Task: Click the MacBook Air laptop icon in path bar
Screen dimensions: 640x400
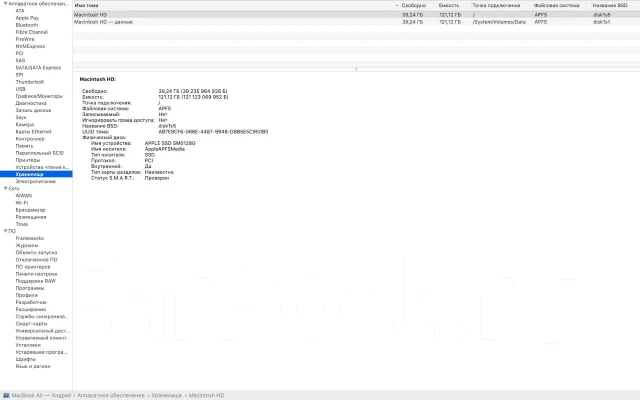Action: 6,395
